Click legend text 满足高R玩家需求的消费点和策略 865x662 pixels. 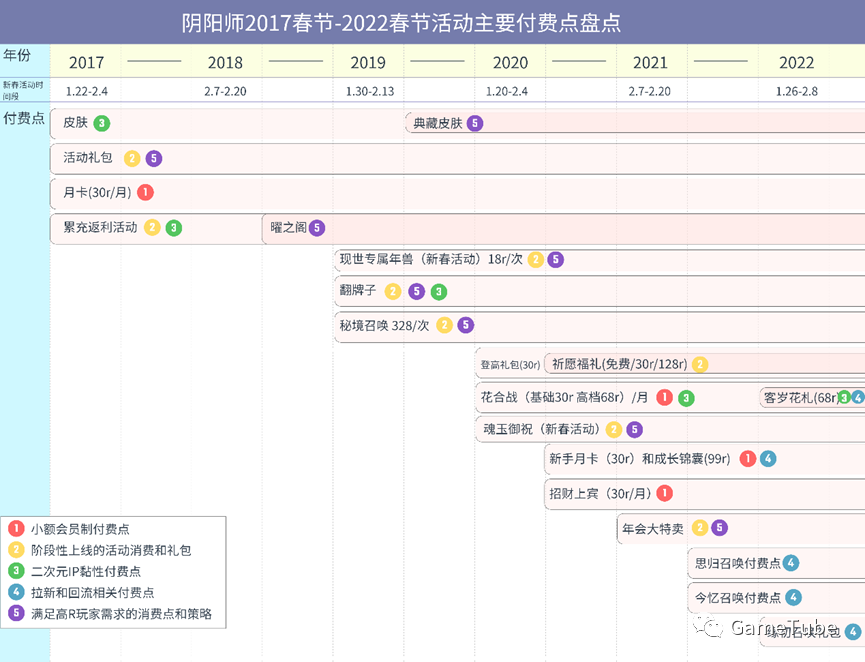[x=121, y=613]
